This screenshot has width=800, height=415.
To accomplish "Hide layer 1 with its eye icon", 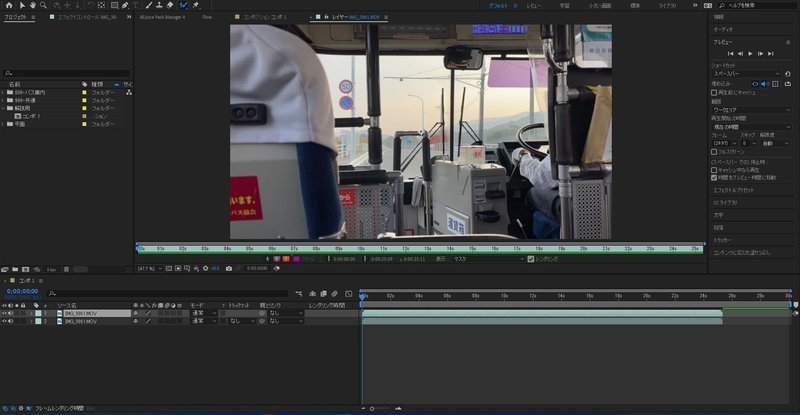I will coord(4,313).
